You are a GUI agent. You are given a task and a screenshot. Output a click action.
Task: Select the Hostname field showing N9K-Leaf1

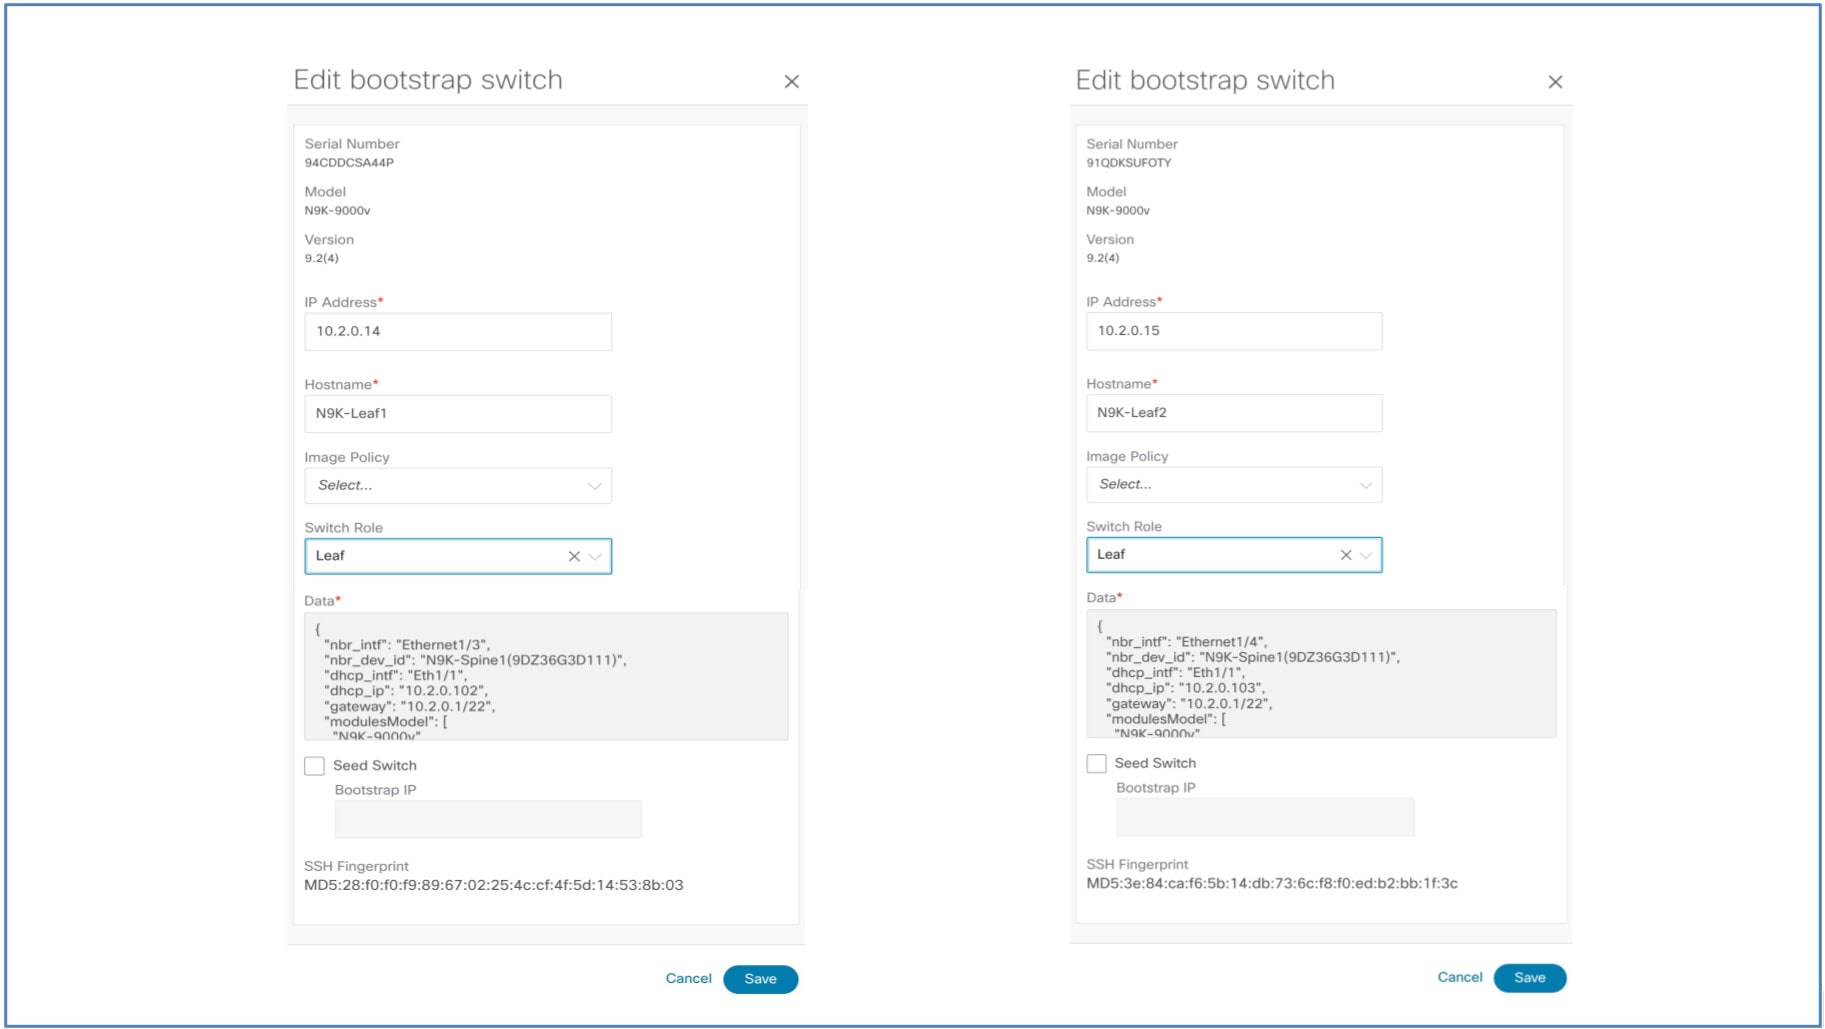pos(457,412)
